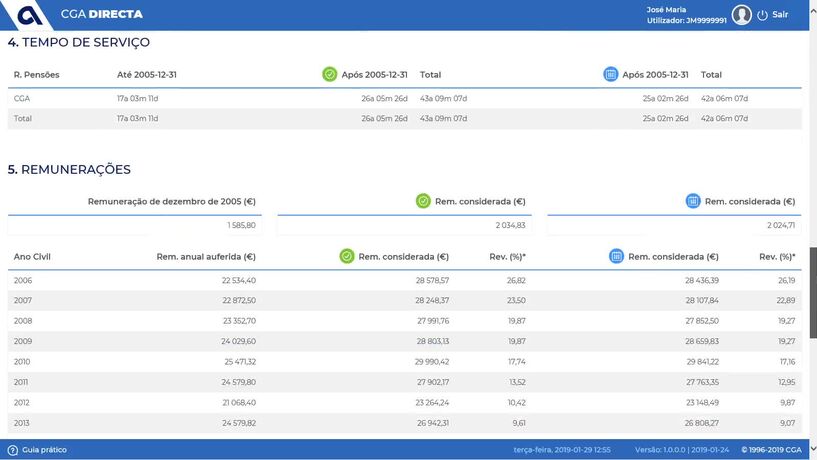Log out using the Sair link

point(780,15)
